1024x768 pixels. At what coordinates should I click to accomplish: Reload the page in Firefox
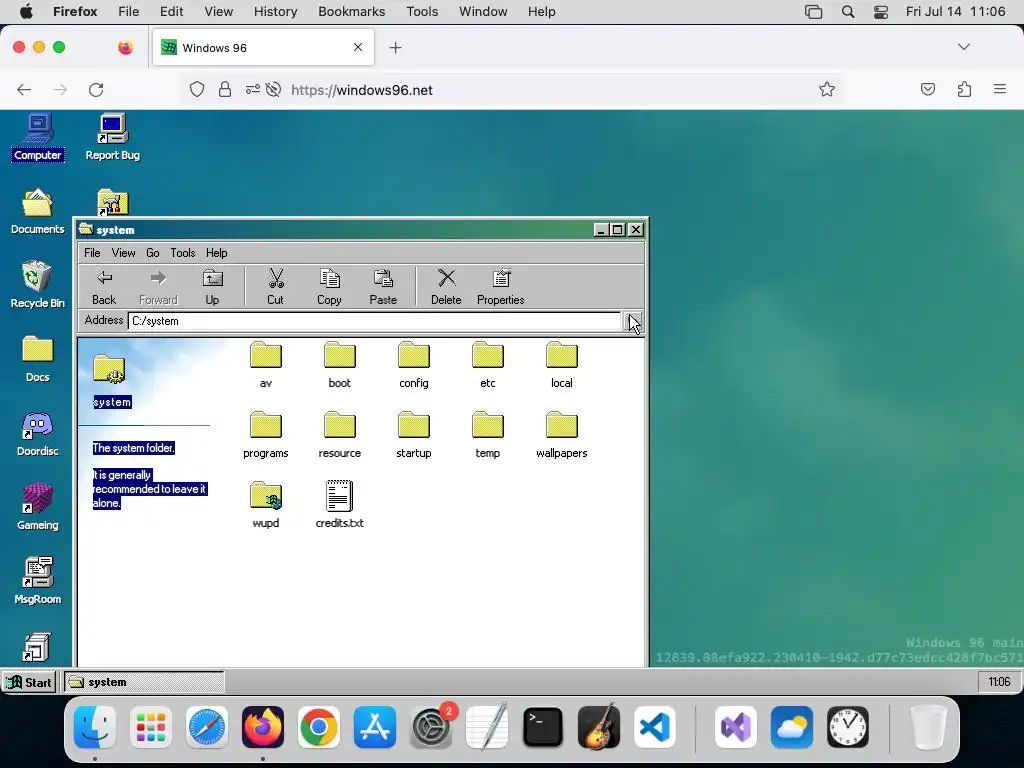tap(96, 89)
